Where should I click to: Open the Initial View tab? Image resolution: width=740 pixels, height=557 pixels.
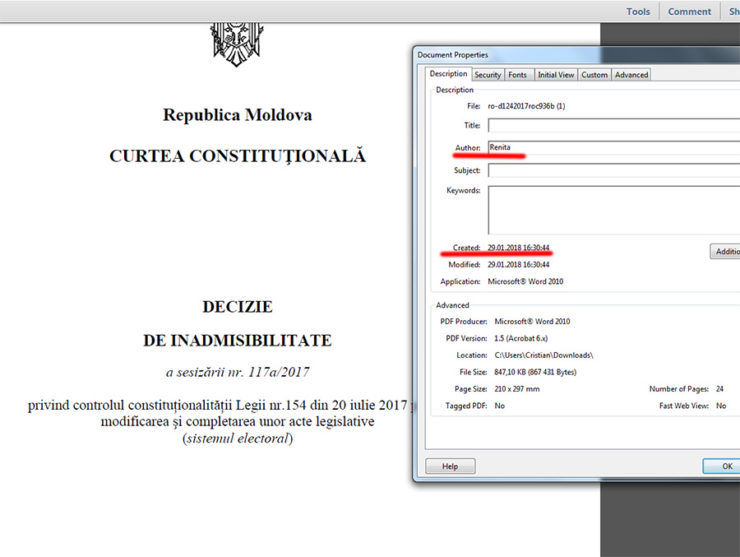coord(555,75)
